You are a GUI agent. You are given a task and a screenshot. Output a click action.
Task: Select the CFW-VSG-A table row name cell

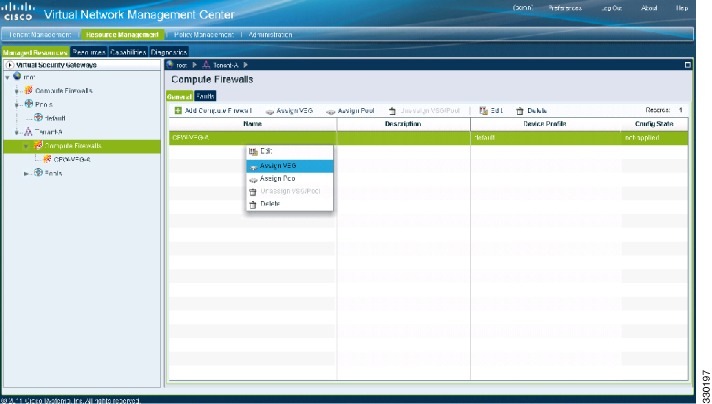tap(252, 138)
